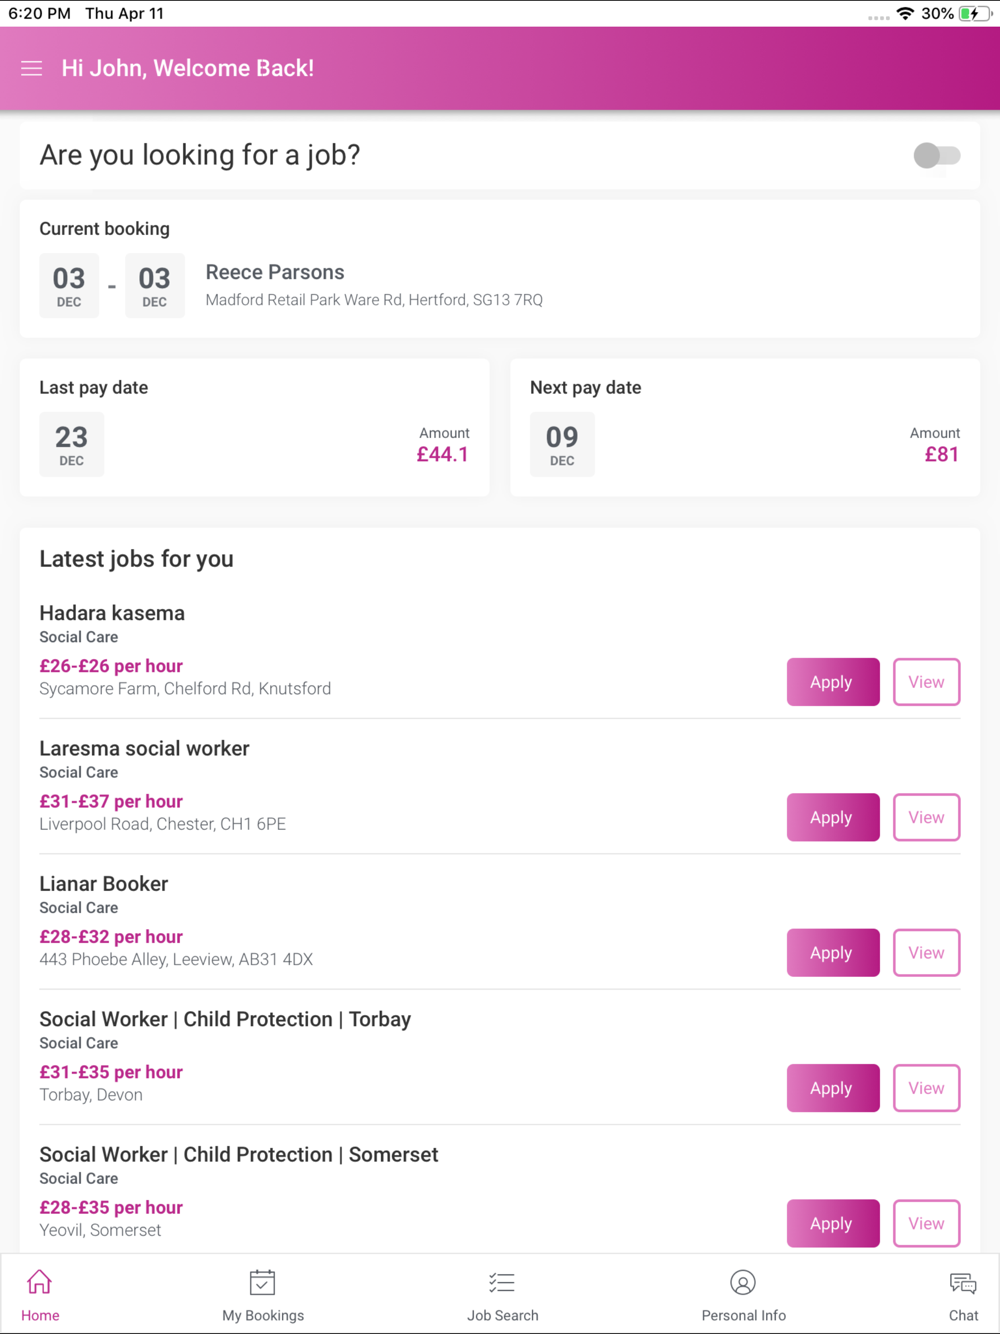1000x1334 pixels.
Task: View the Torbay Child Protection job
Action: coord(926,1088)
